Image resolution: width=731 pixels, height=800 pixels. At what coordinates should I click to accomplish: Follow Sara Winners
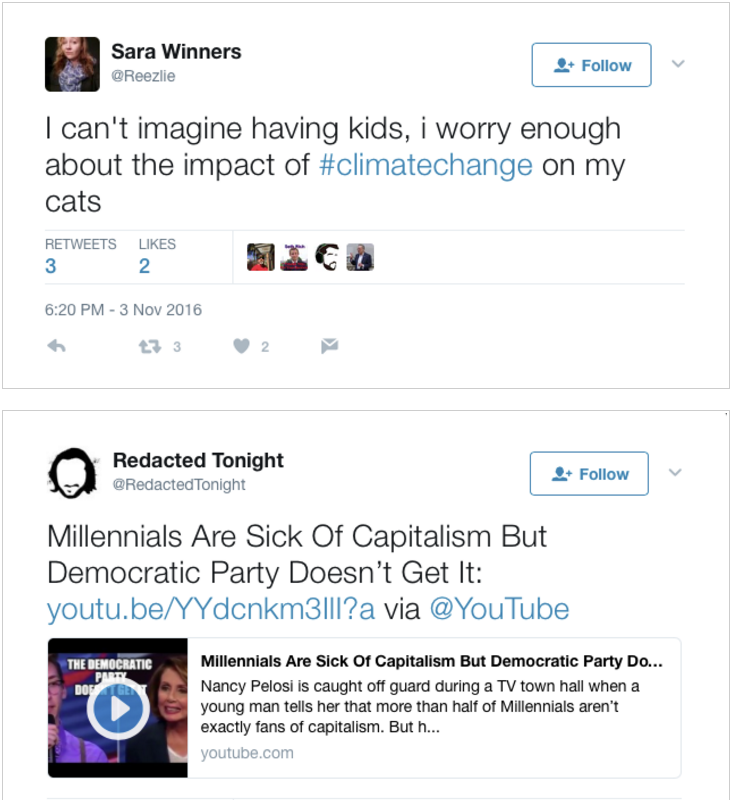591,65
